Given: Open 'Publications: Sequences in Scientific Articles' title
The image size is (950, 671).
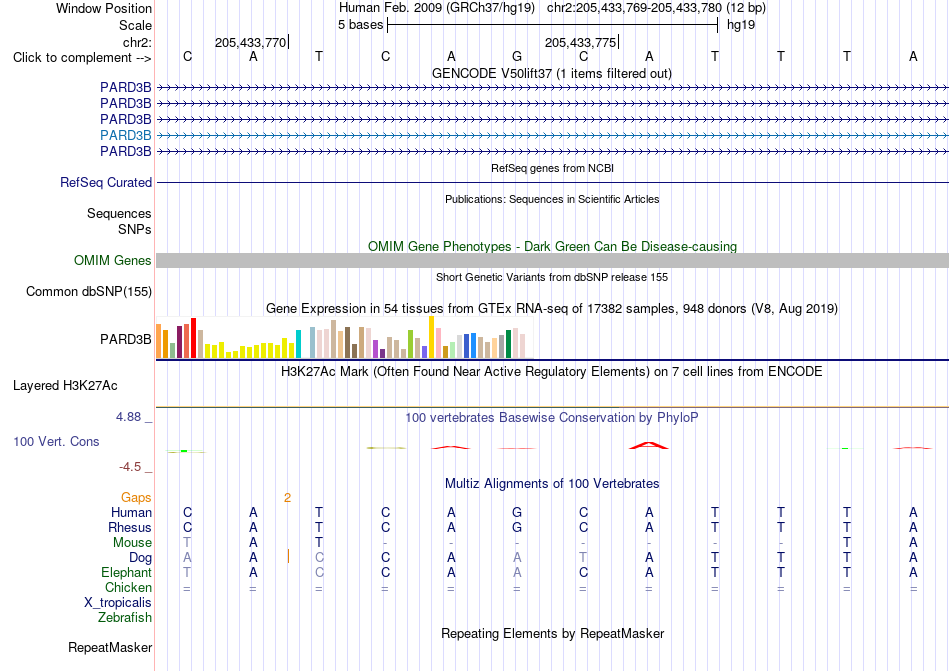Looking at the screenshot, I should click(552, 199).
